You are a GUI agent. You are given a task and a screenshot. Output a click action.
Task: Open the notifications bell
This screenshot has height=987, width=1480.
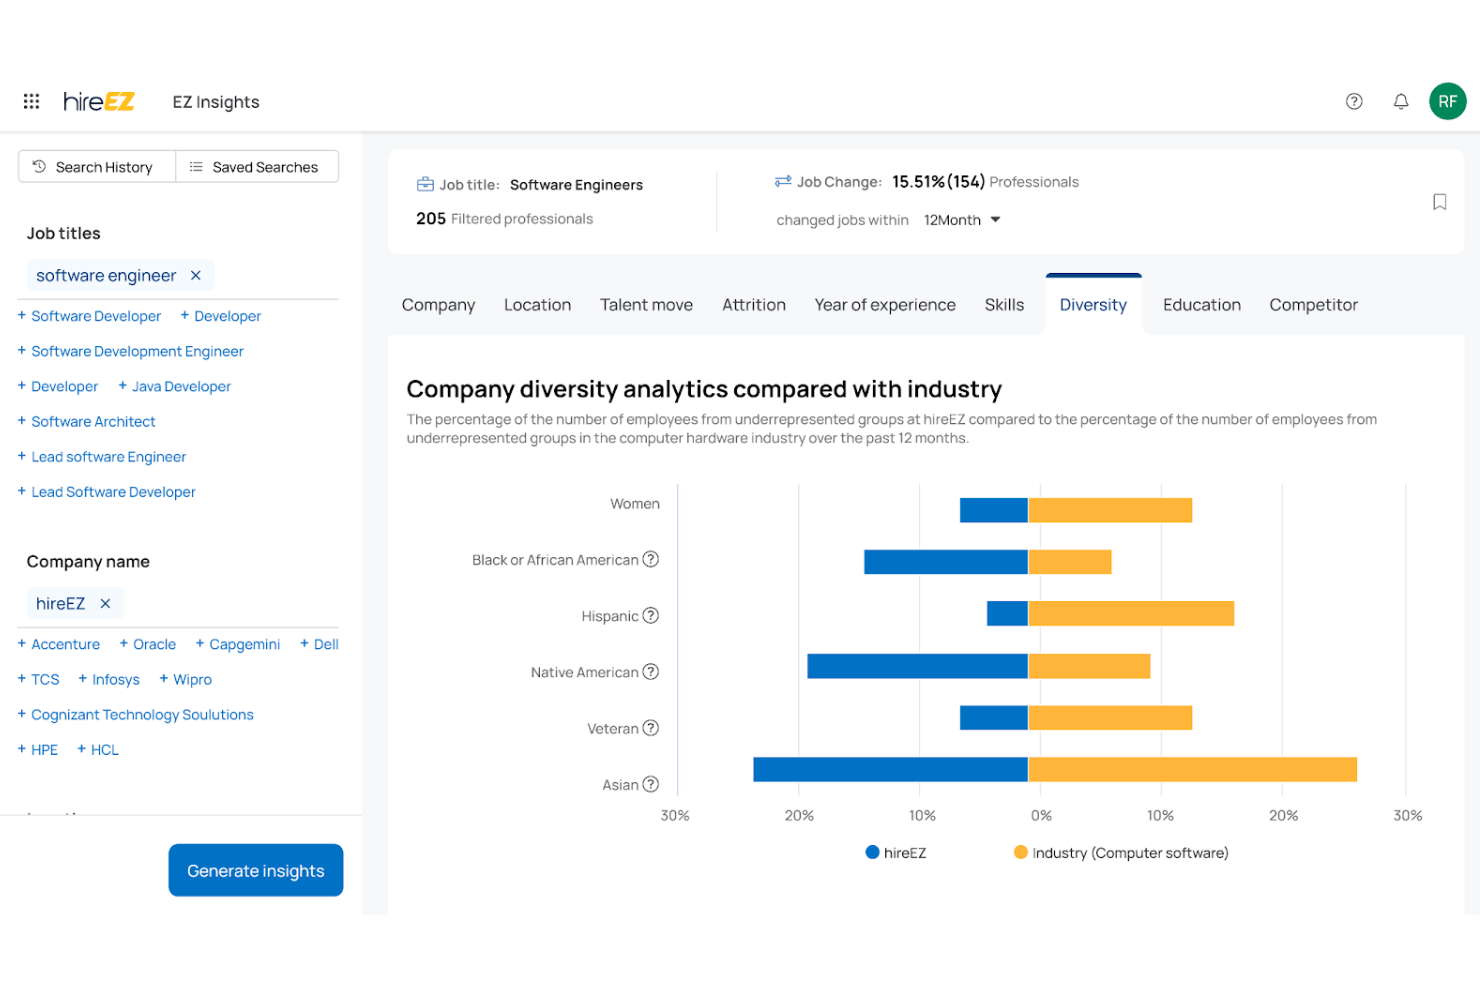click(x=1401, y=101)
